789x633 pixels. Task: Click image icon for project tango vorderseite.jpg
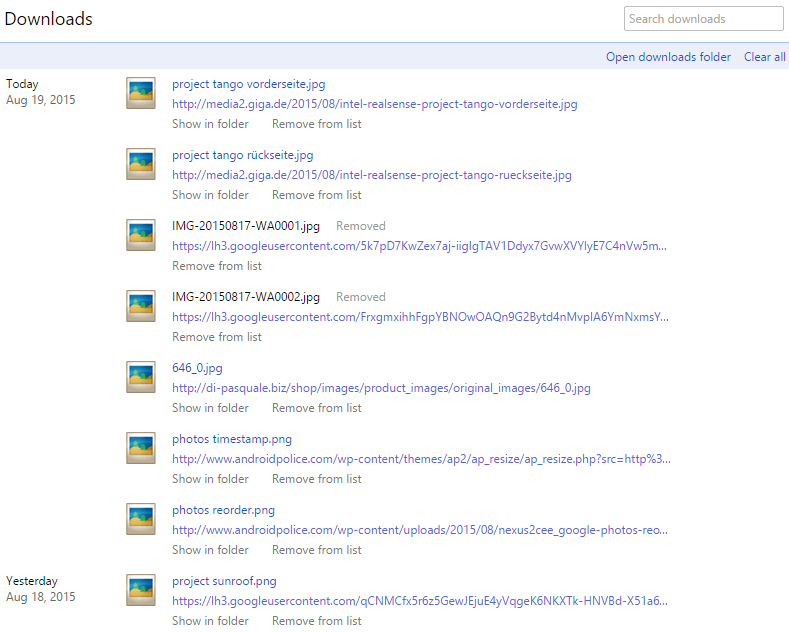coord(141,93)
